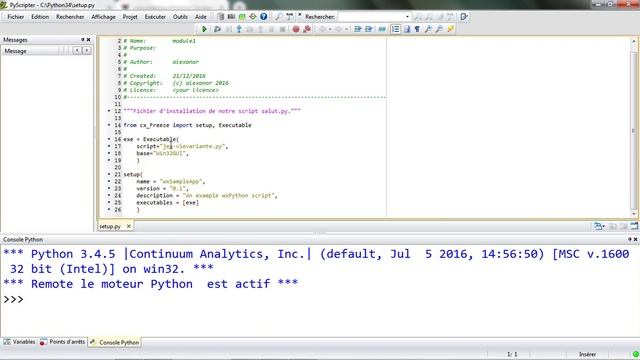Screen dimensions: 640x360
Task: Click the green status indicator in status bar
Action: 636,354
